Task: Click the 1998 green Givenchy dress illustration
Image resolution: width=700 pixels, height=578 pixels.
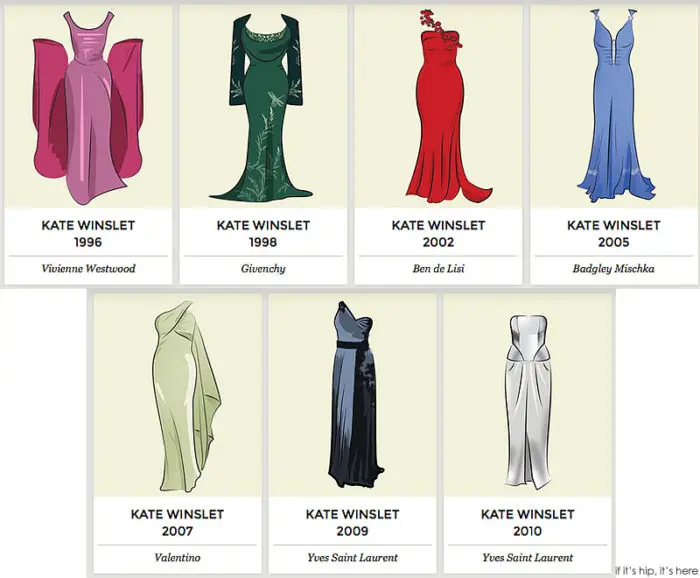Action: click(x=263, y=107)
